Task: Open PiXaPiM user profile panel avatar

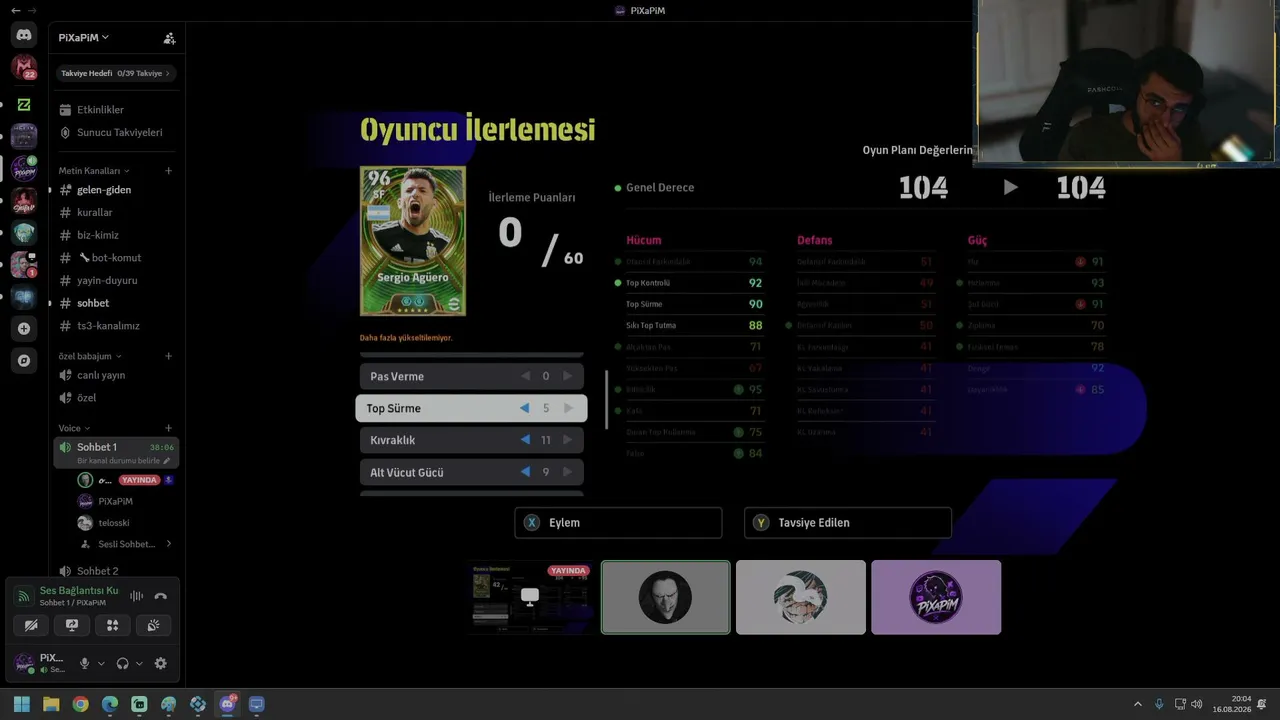Action: click(x=24, y=663)
